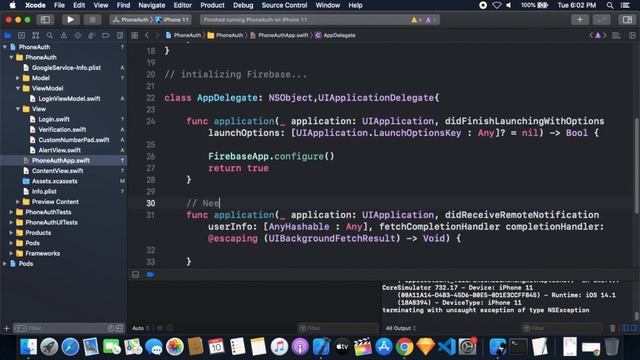Open the All Output dropdown
Viewport: 640px width, 360px height.
(x=401, y=328)
